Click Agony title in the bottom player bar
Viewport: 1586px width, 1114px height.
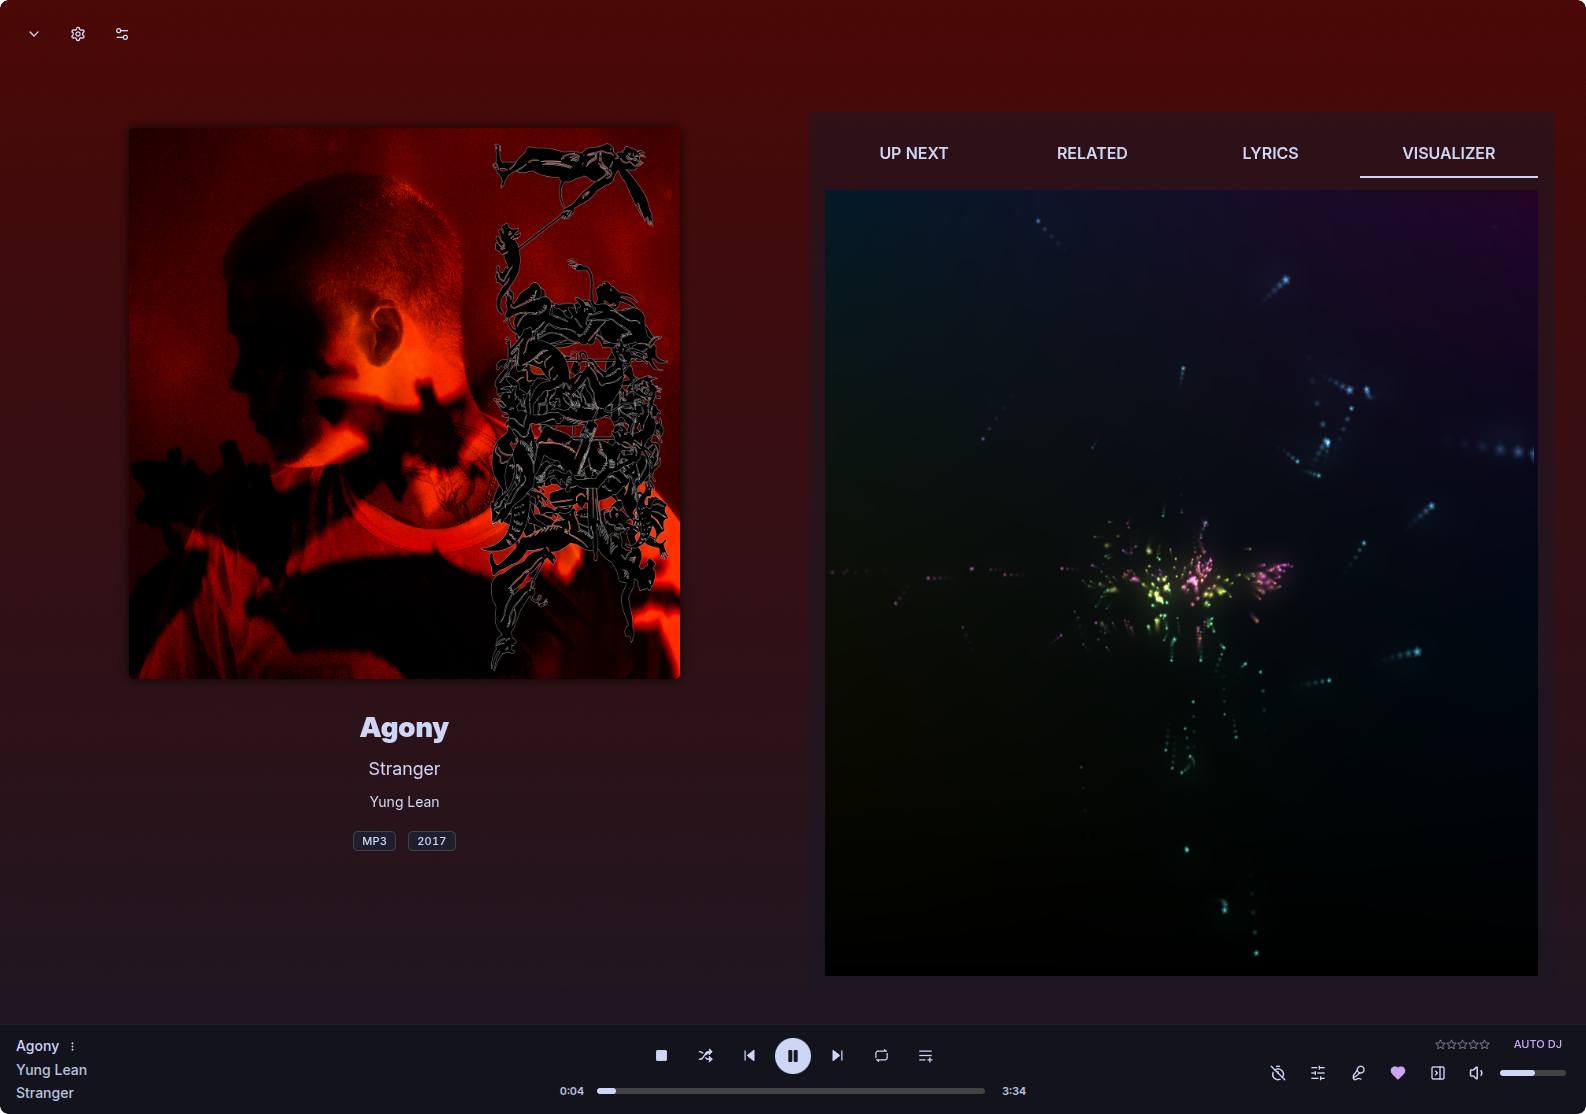click(37, 1046)
